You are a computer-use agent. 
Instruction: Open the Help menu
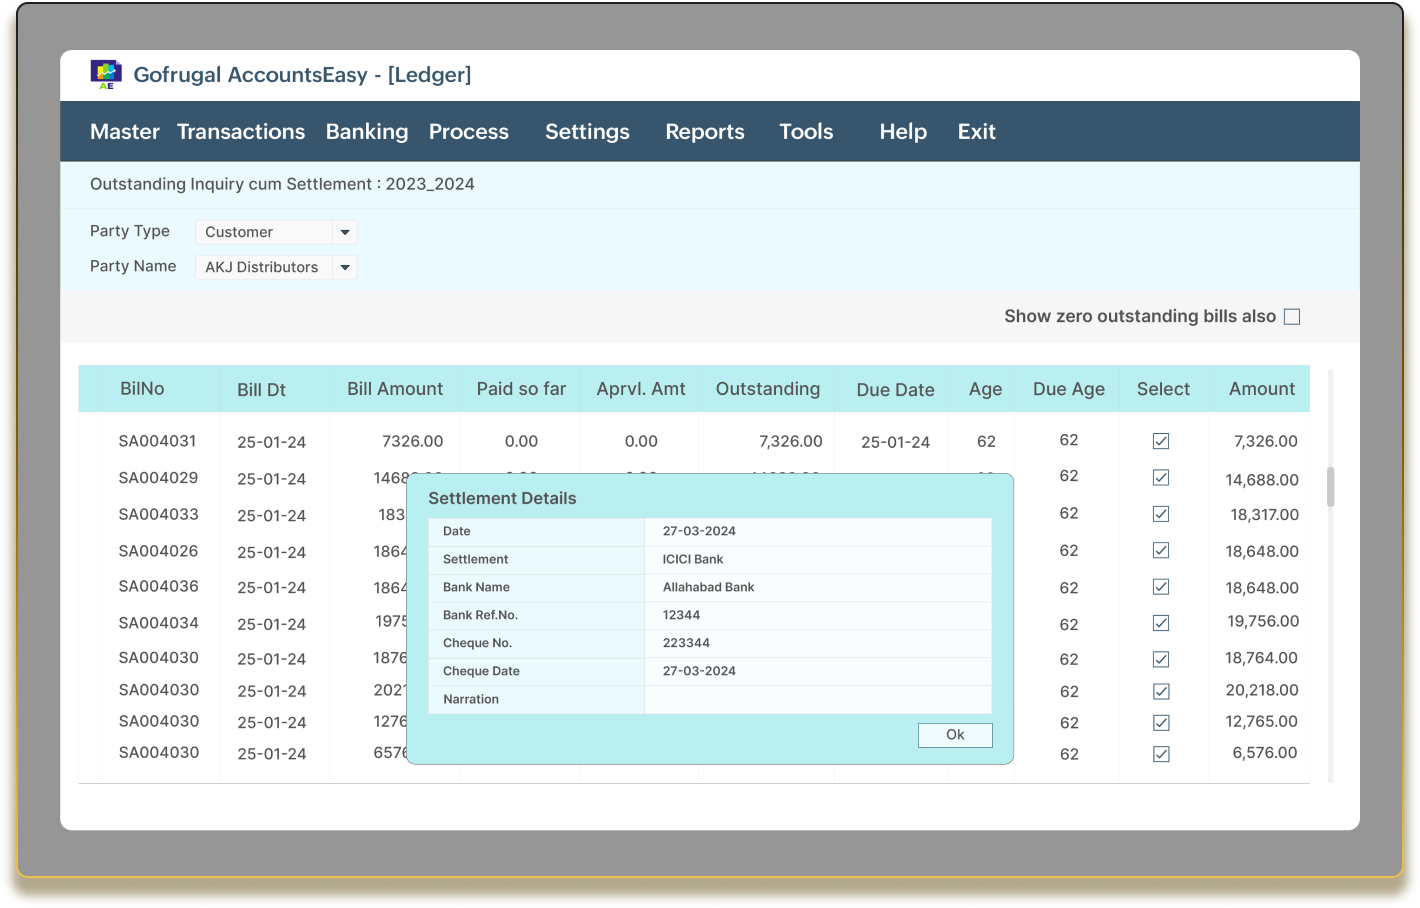pos(902,131)
